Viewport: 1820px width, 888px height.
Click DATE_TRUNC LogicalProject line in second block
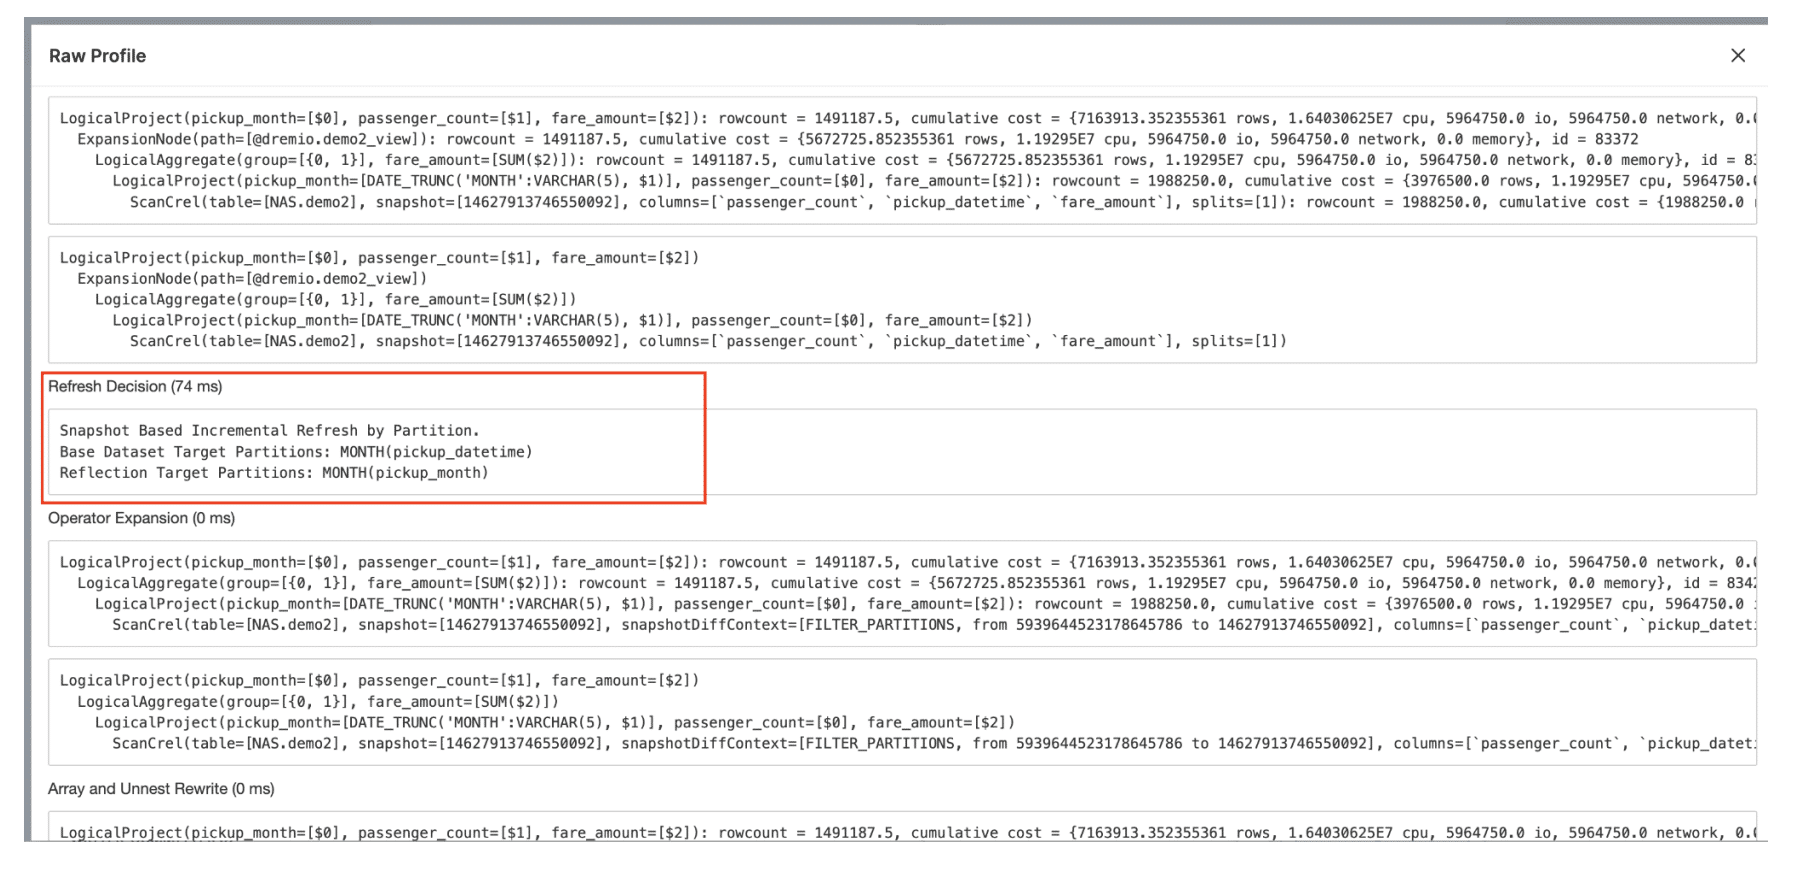tap(571, 320)
